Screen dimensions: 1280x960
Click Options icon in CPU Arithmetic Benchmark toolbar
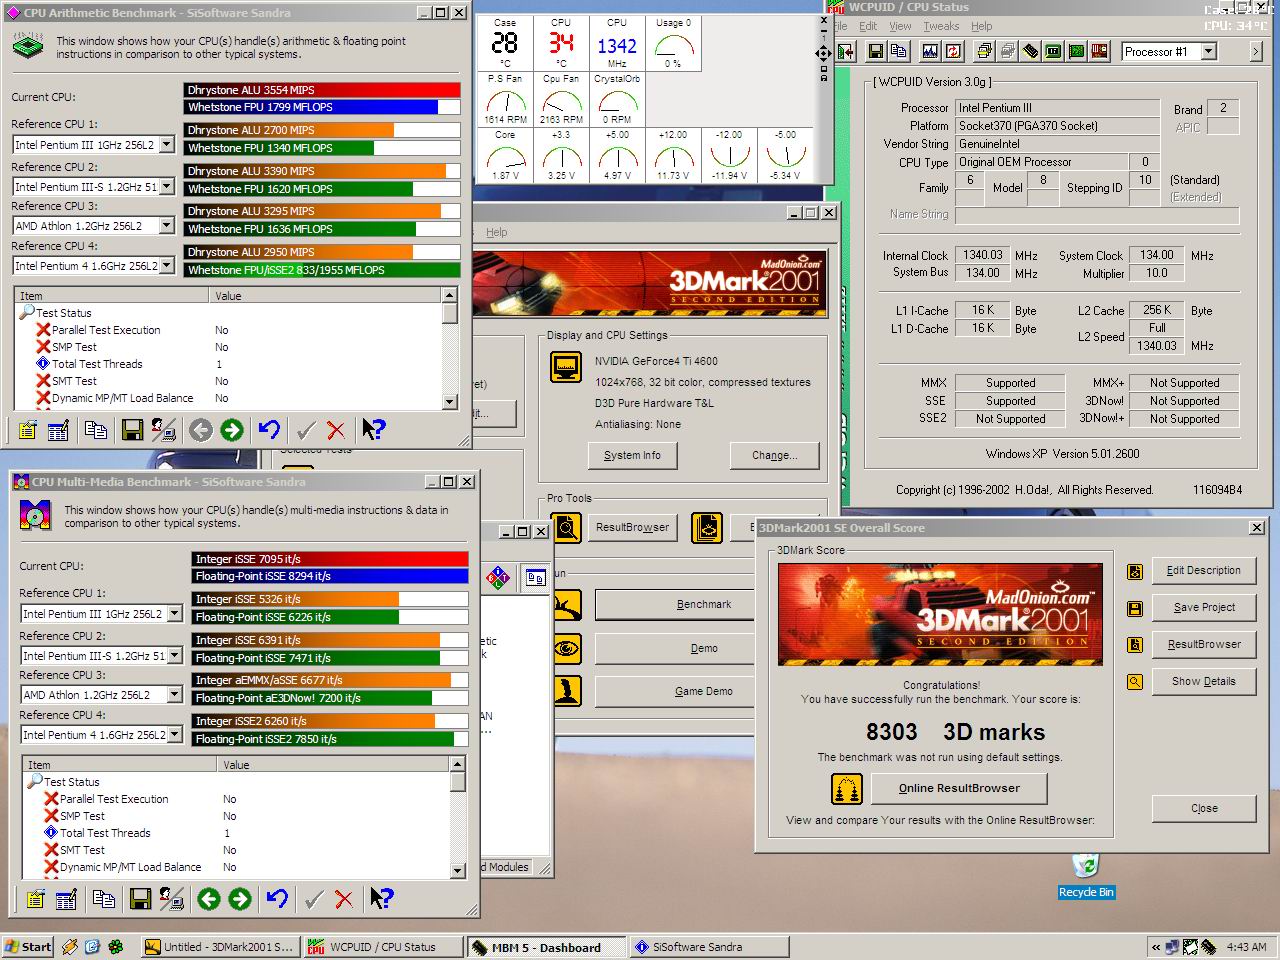tap(27, 430)
